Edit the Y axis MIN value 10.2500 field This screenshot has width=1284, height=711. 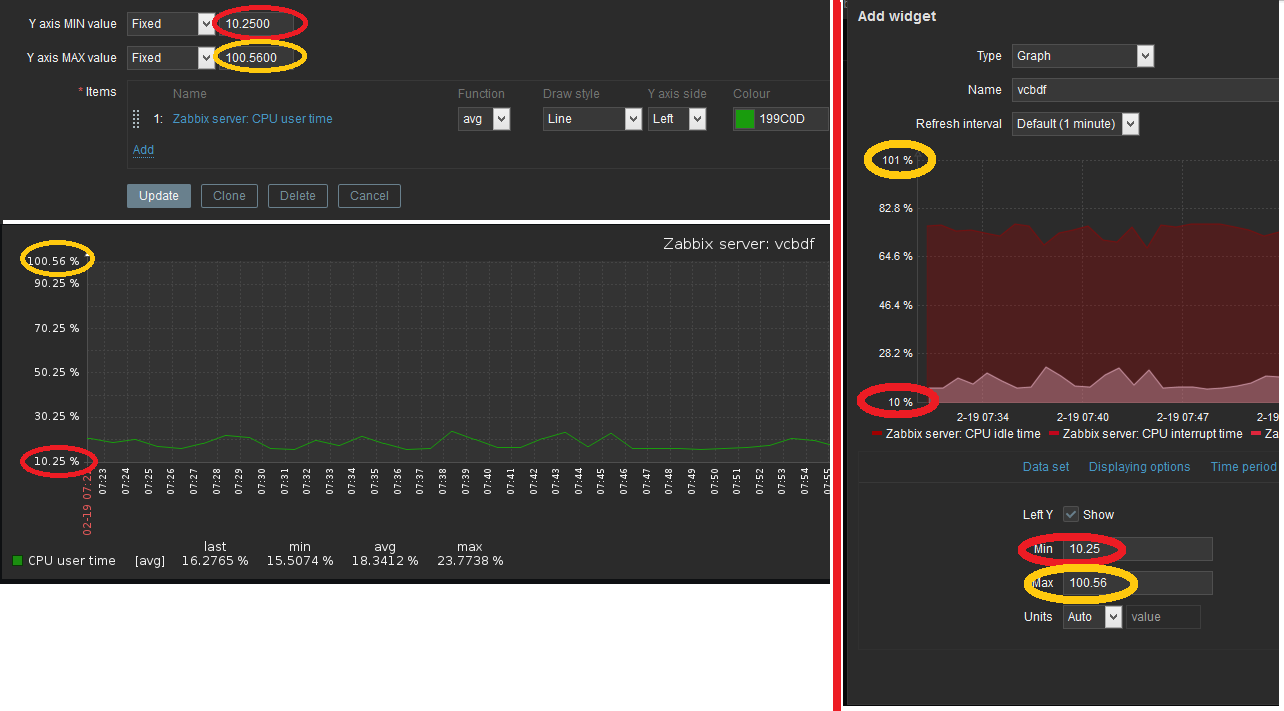coord(257,23)
